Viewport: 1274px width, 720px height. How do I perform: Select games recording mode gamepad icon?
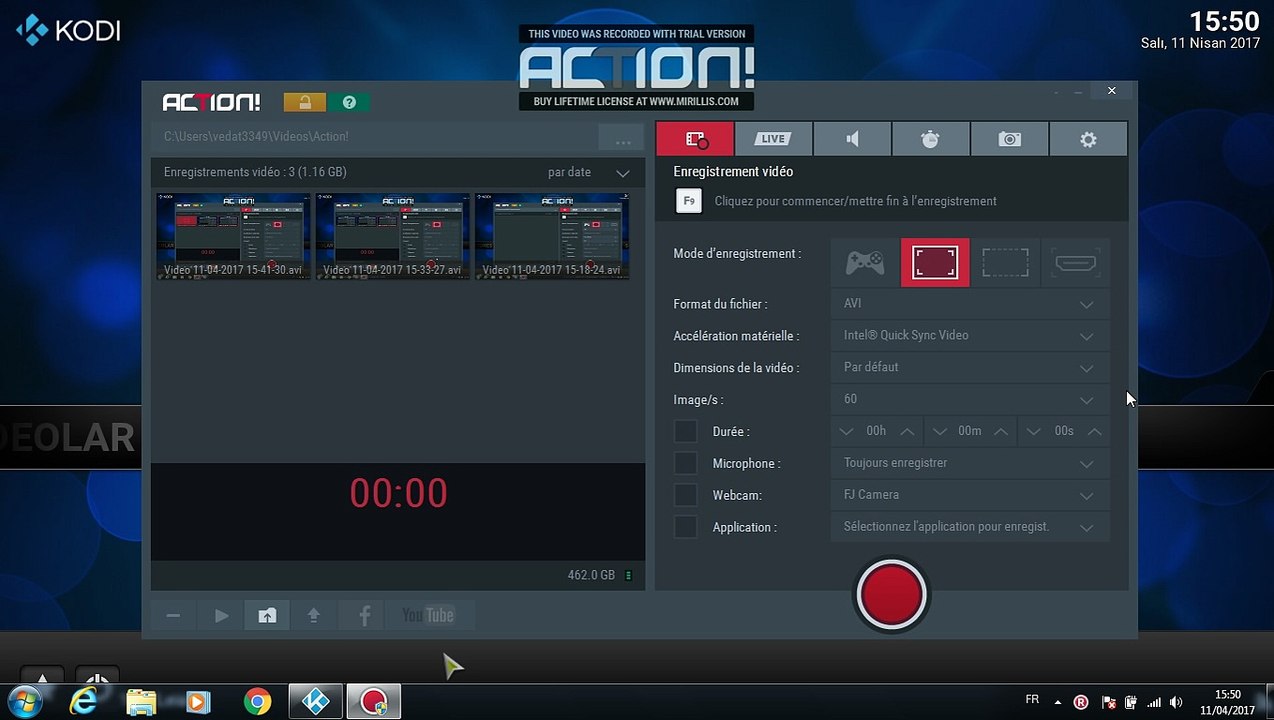pyautogui.click(x=865, y=263)
